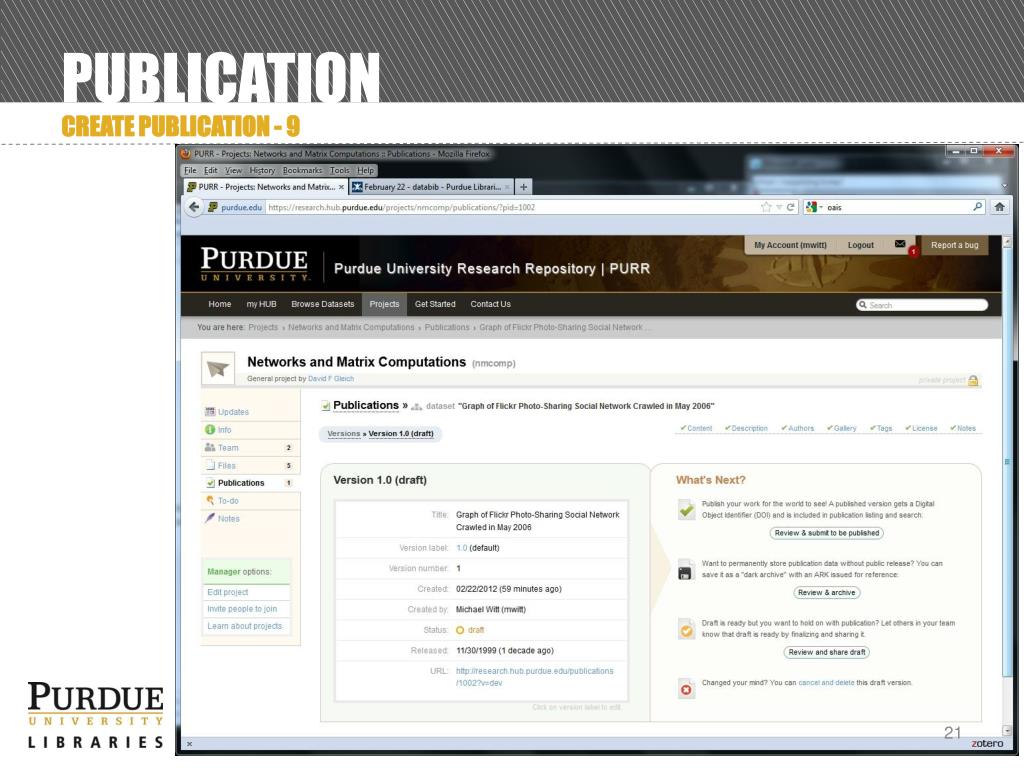This screenshot has width=1024, height=768.
Task: Click Review and share draft button
Action: click(826, 652)
